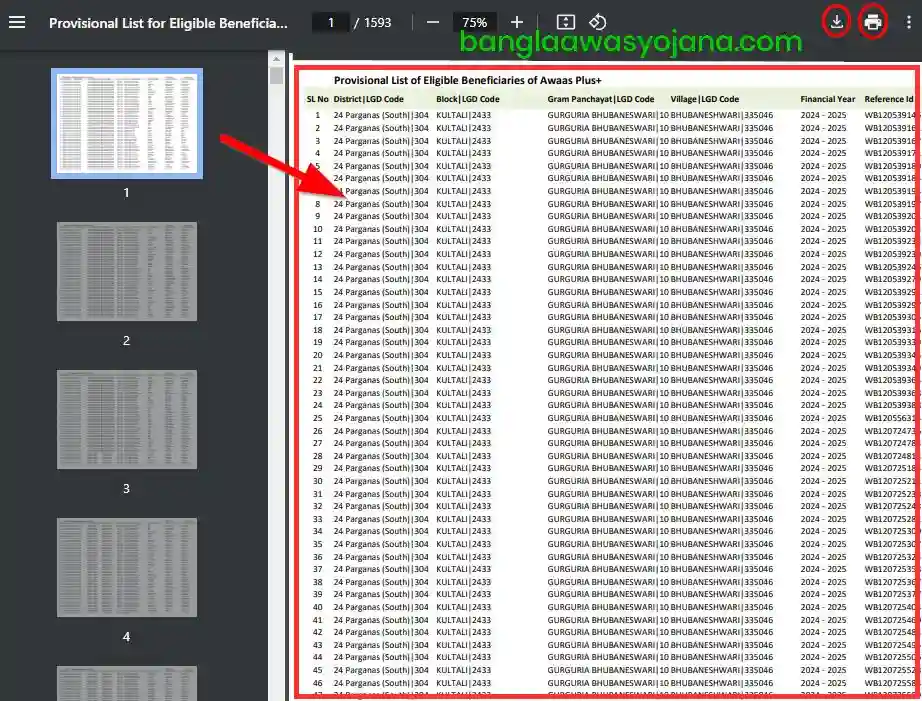
Task: Download the PDF using the download icon
Action: (x=837, y=22)
